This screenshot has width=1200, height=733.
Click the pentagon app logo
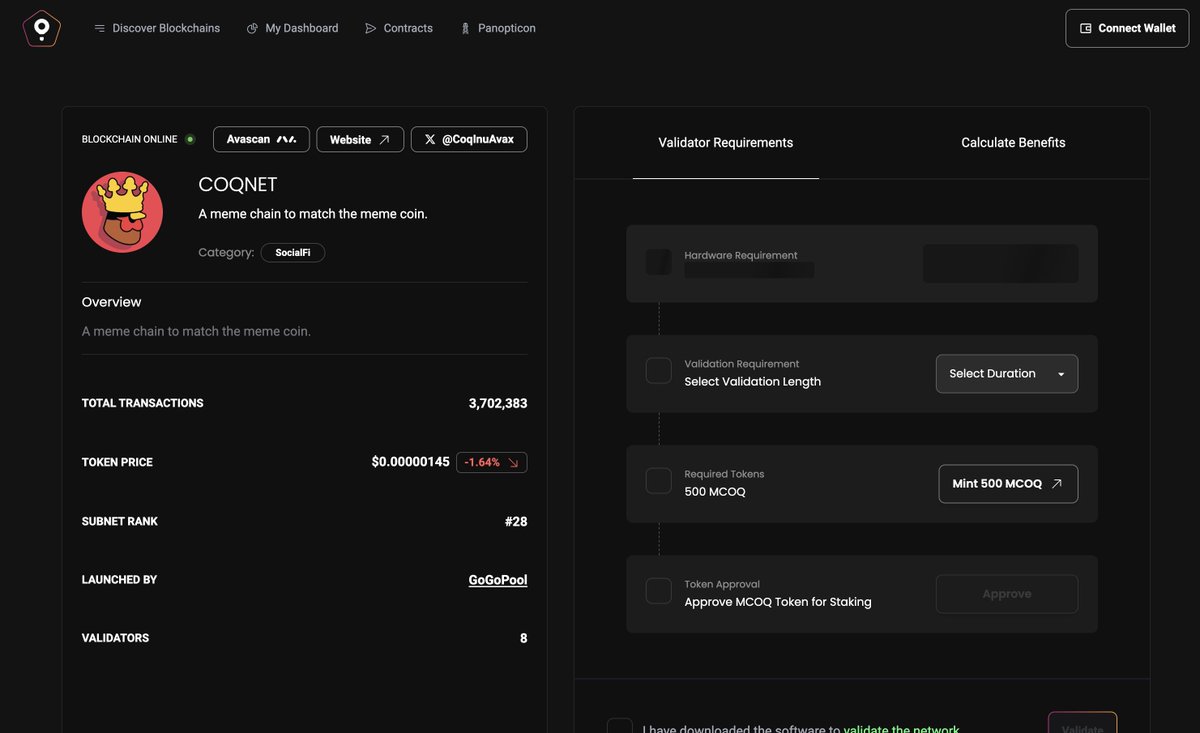(x=41, y=28)
